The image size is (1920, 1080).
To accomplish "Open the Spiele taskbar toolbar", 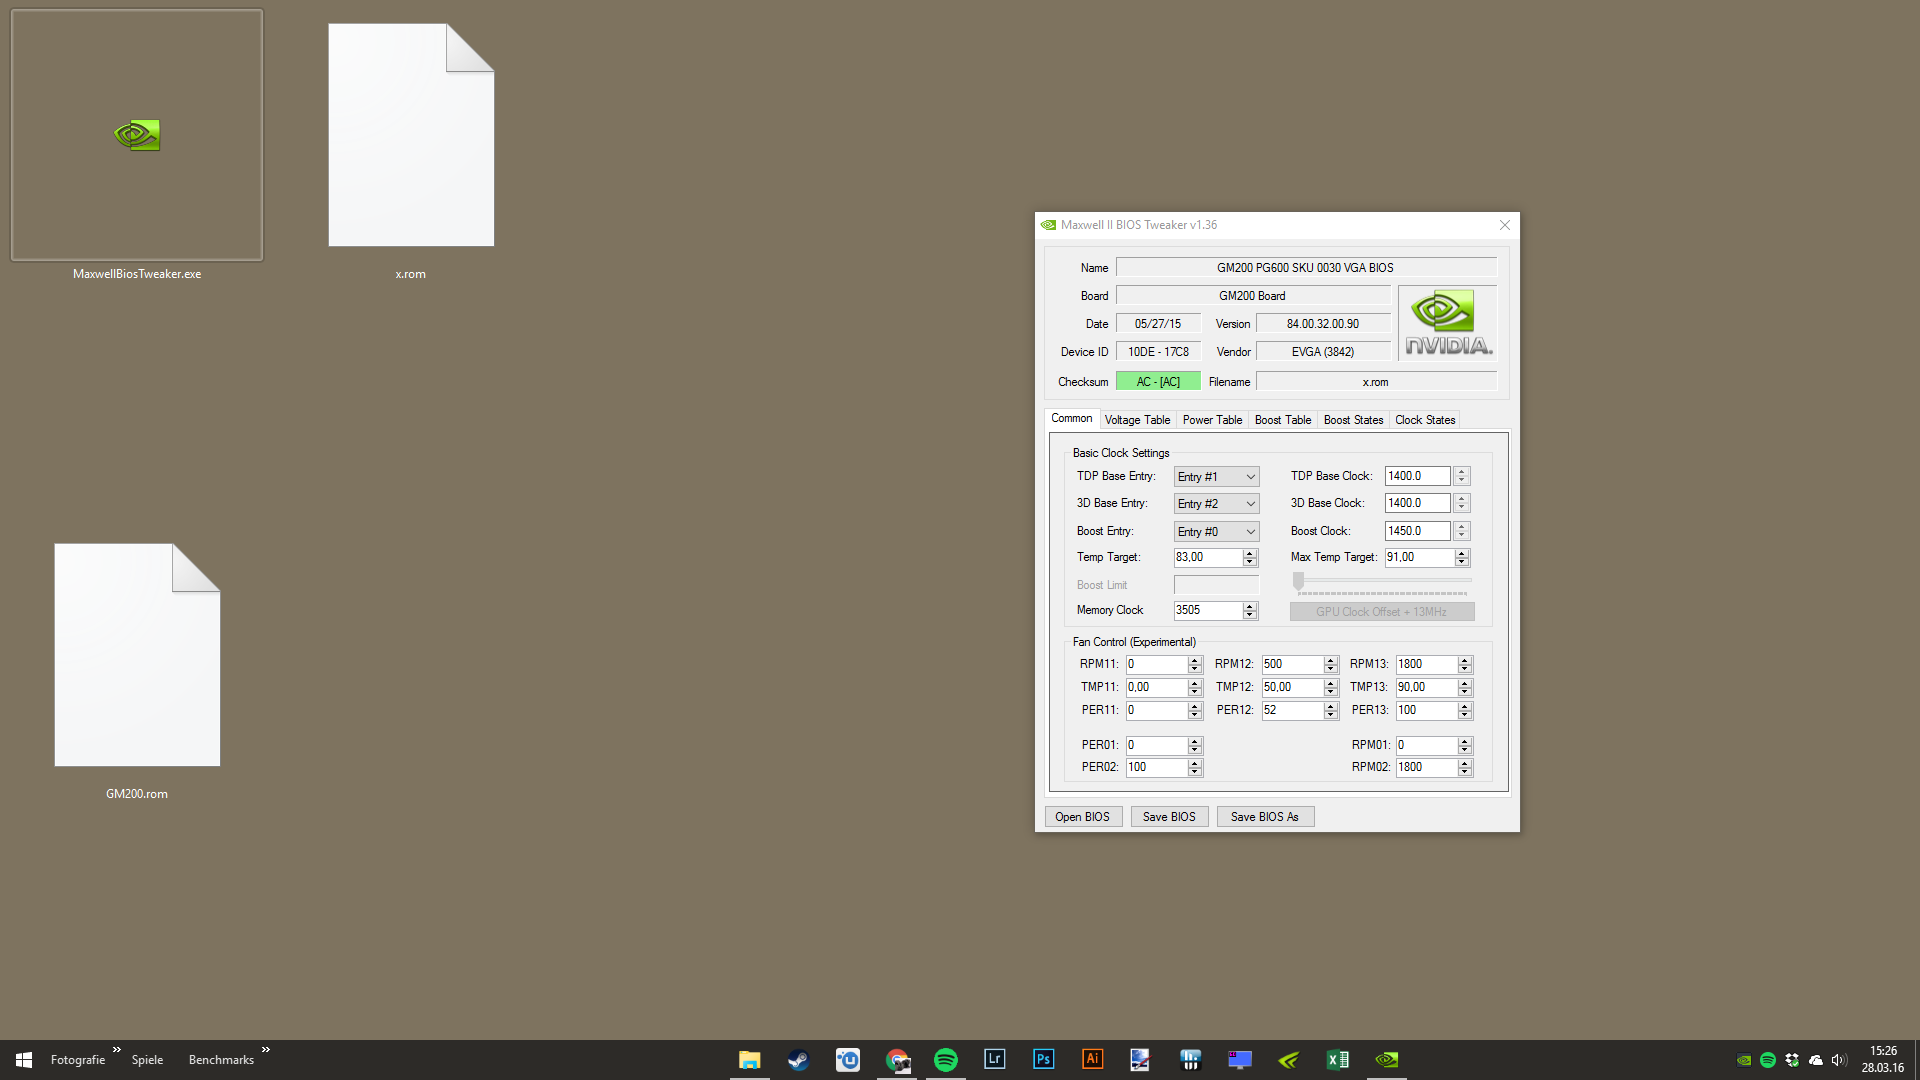I will [x=147, y=1060].
